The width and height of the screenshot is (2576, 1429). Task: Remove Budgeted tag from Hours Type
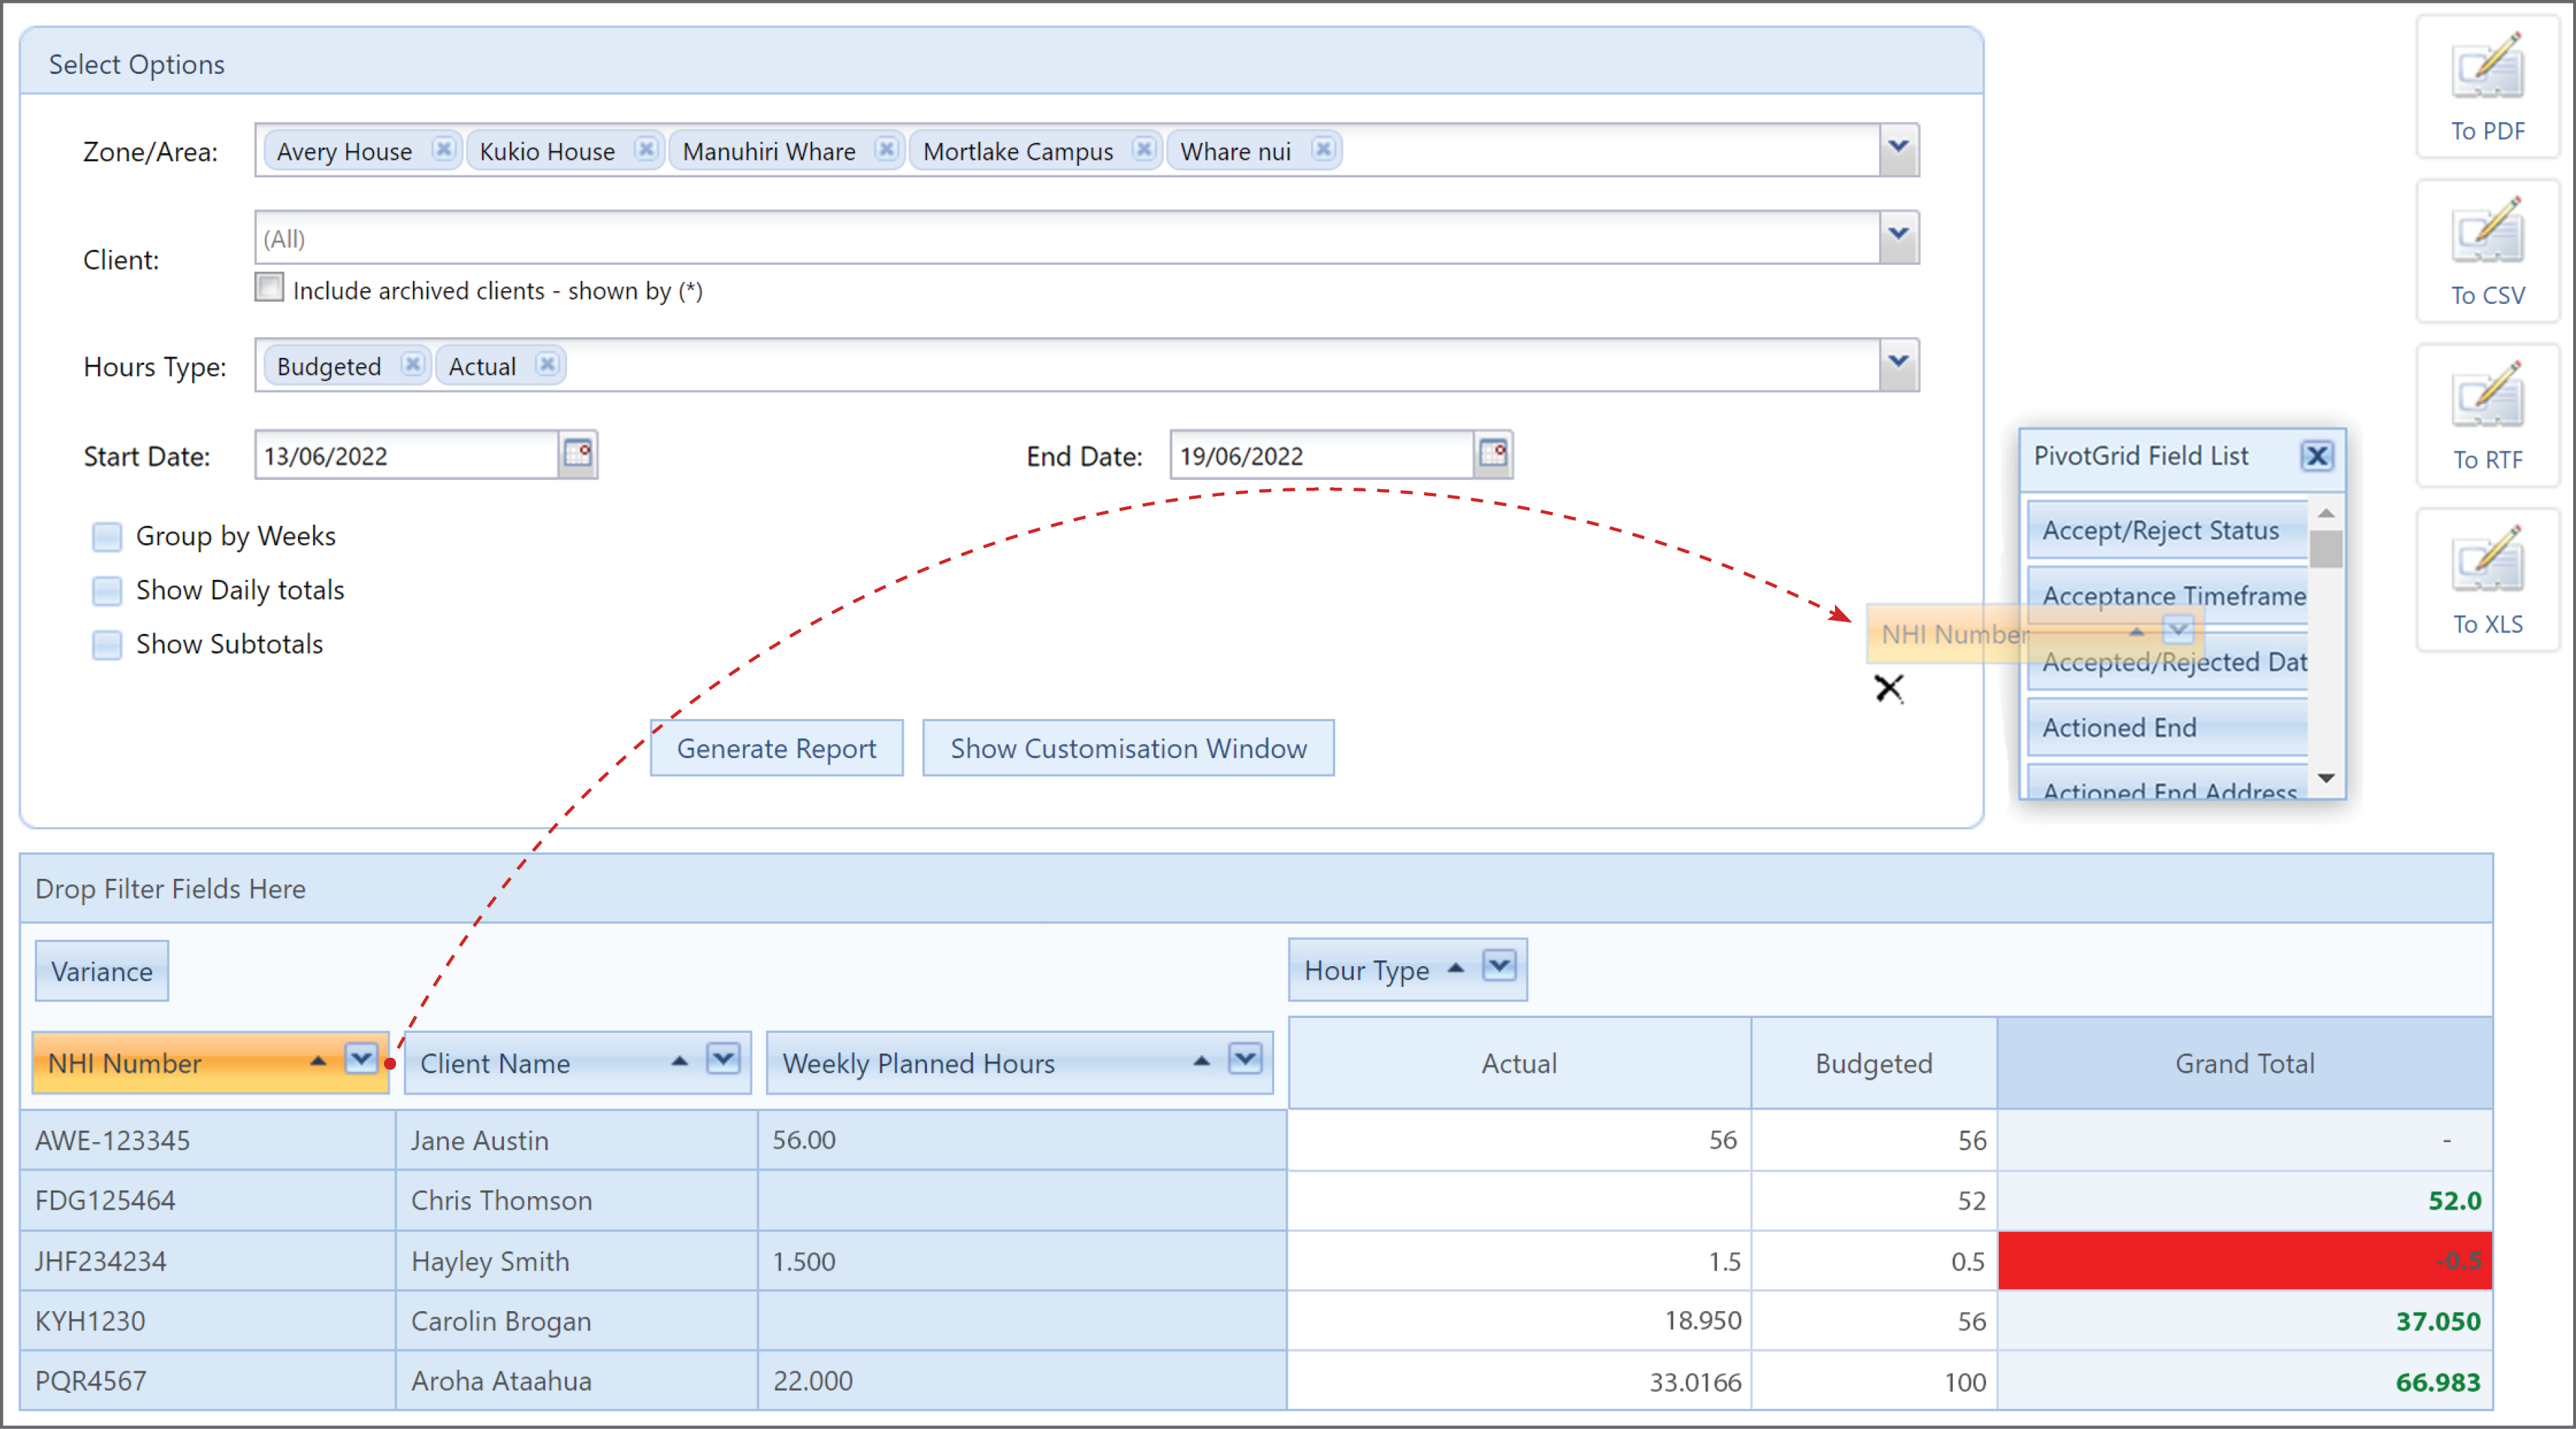click(x=412, y=365)
